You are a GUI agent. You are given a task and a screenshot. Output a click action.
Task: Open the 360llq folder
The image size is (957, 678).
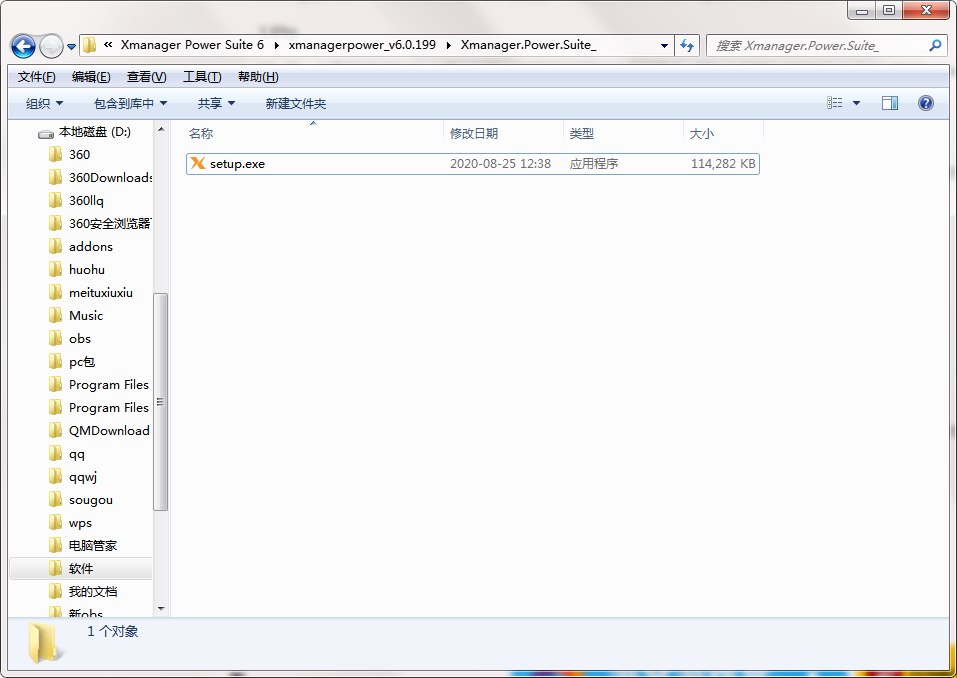point(86,201)
